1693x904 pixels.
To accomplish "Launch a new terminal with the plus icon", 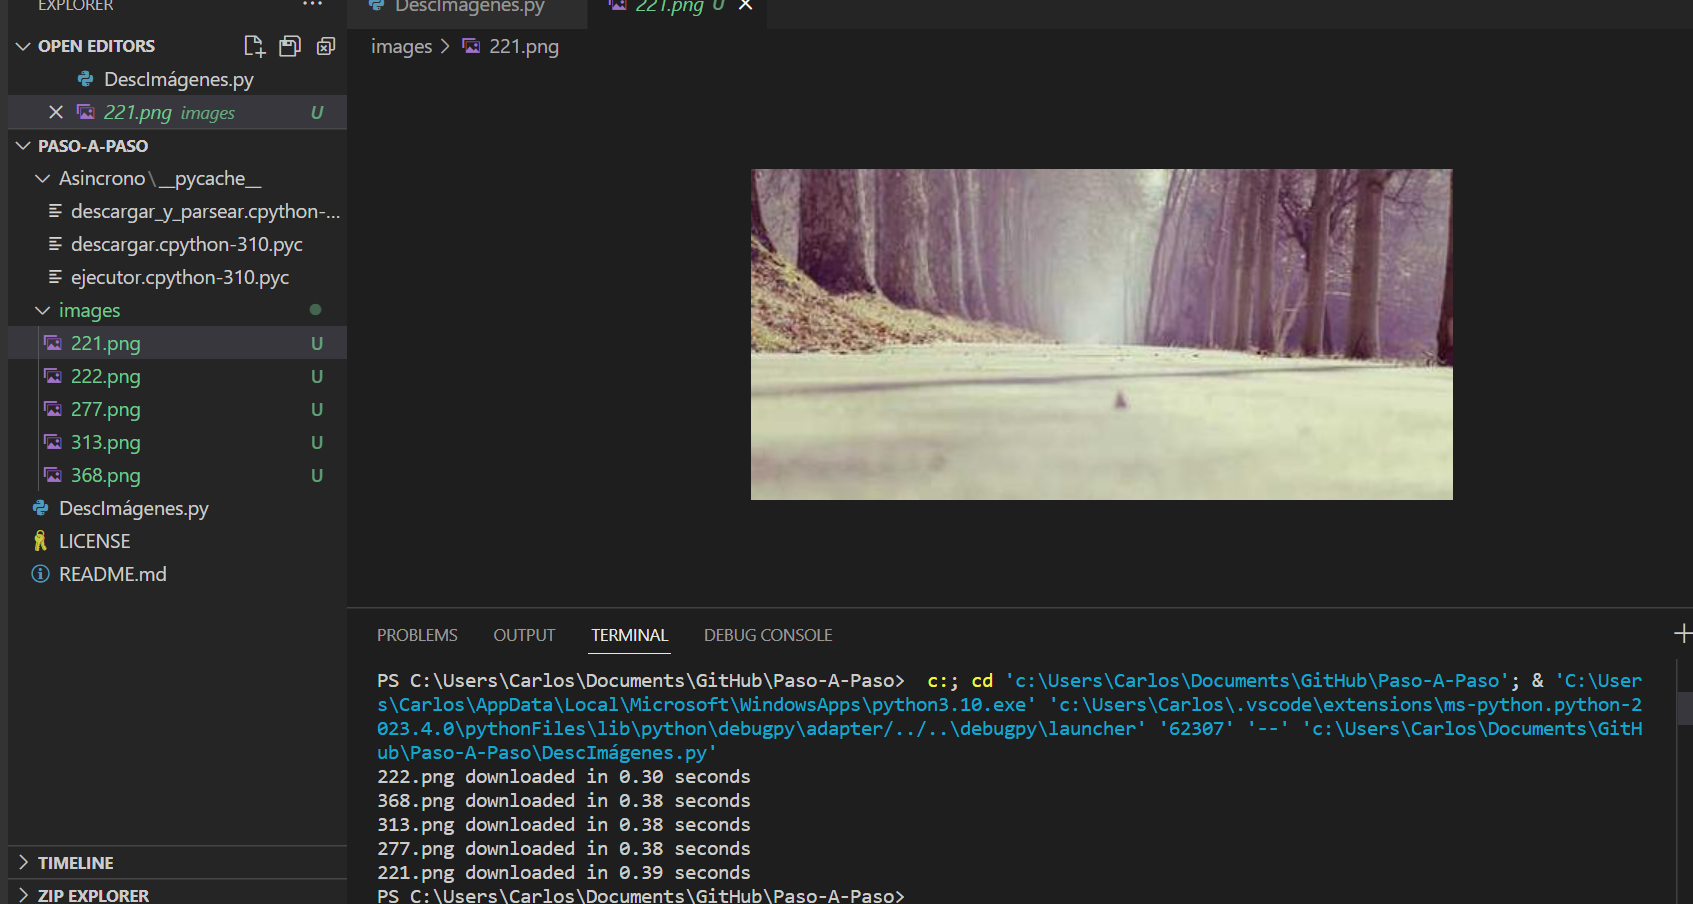I will (x=1683, y=632).
